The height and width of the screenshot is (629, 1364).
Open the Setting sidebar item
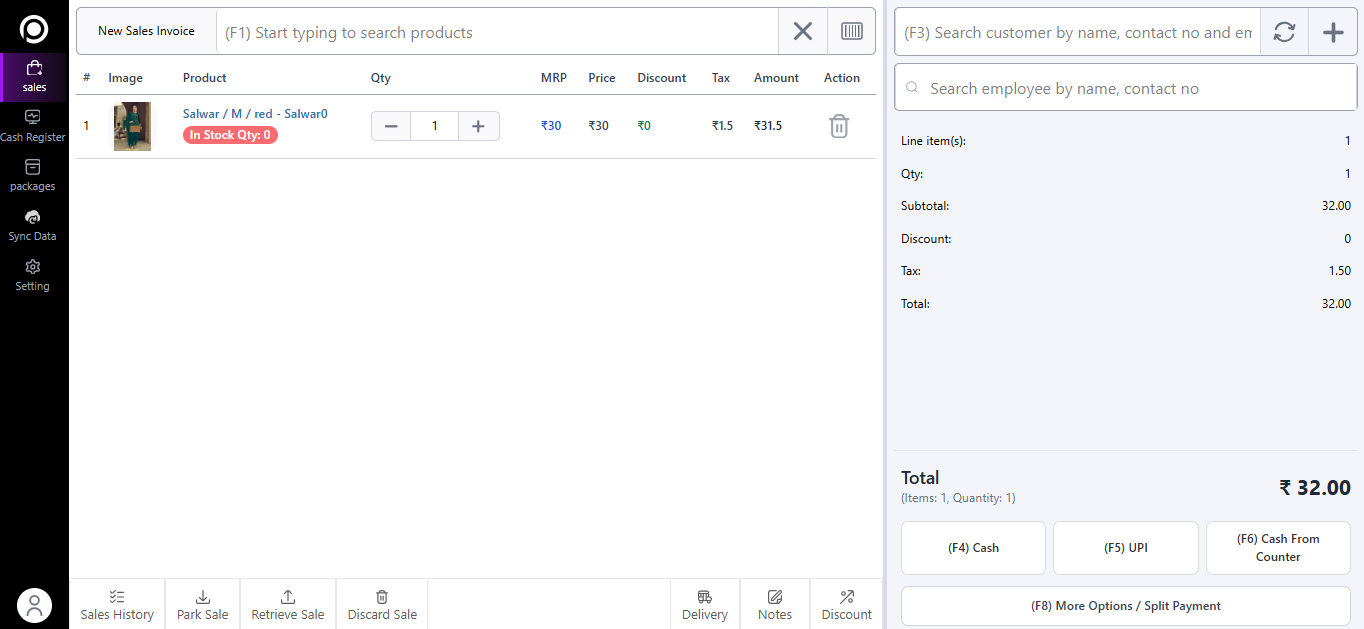(33, 275)
